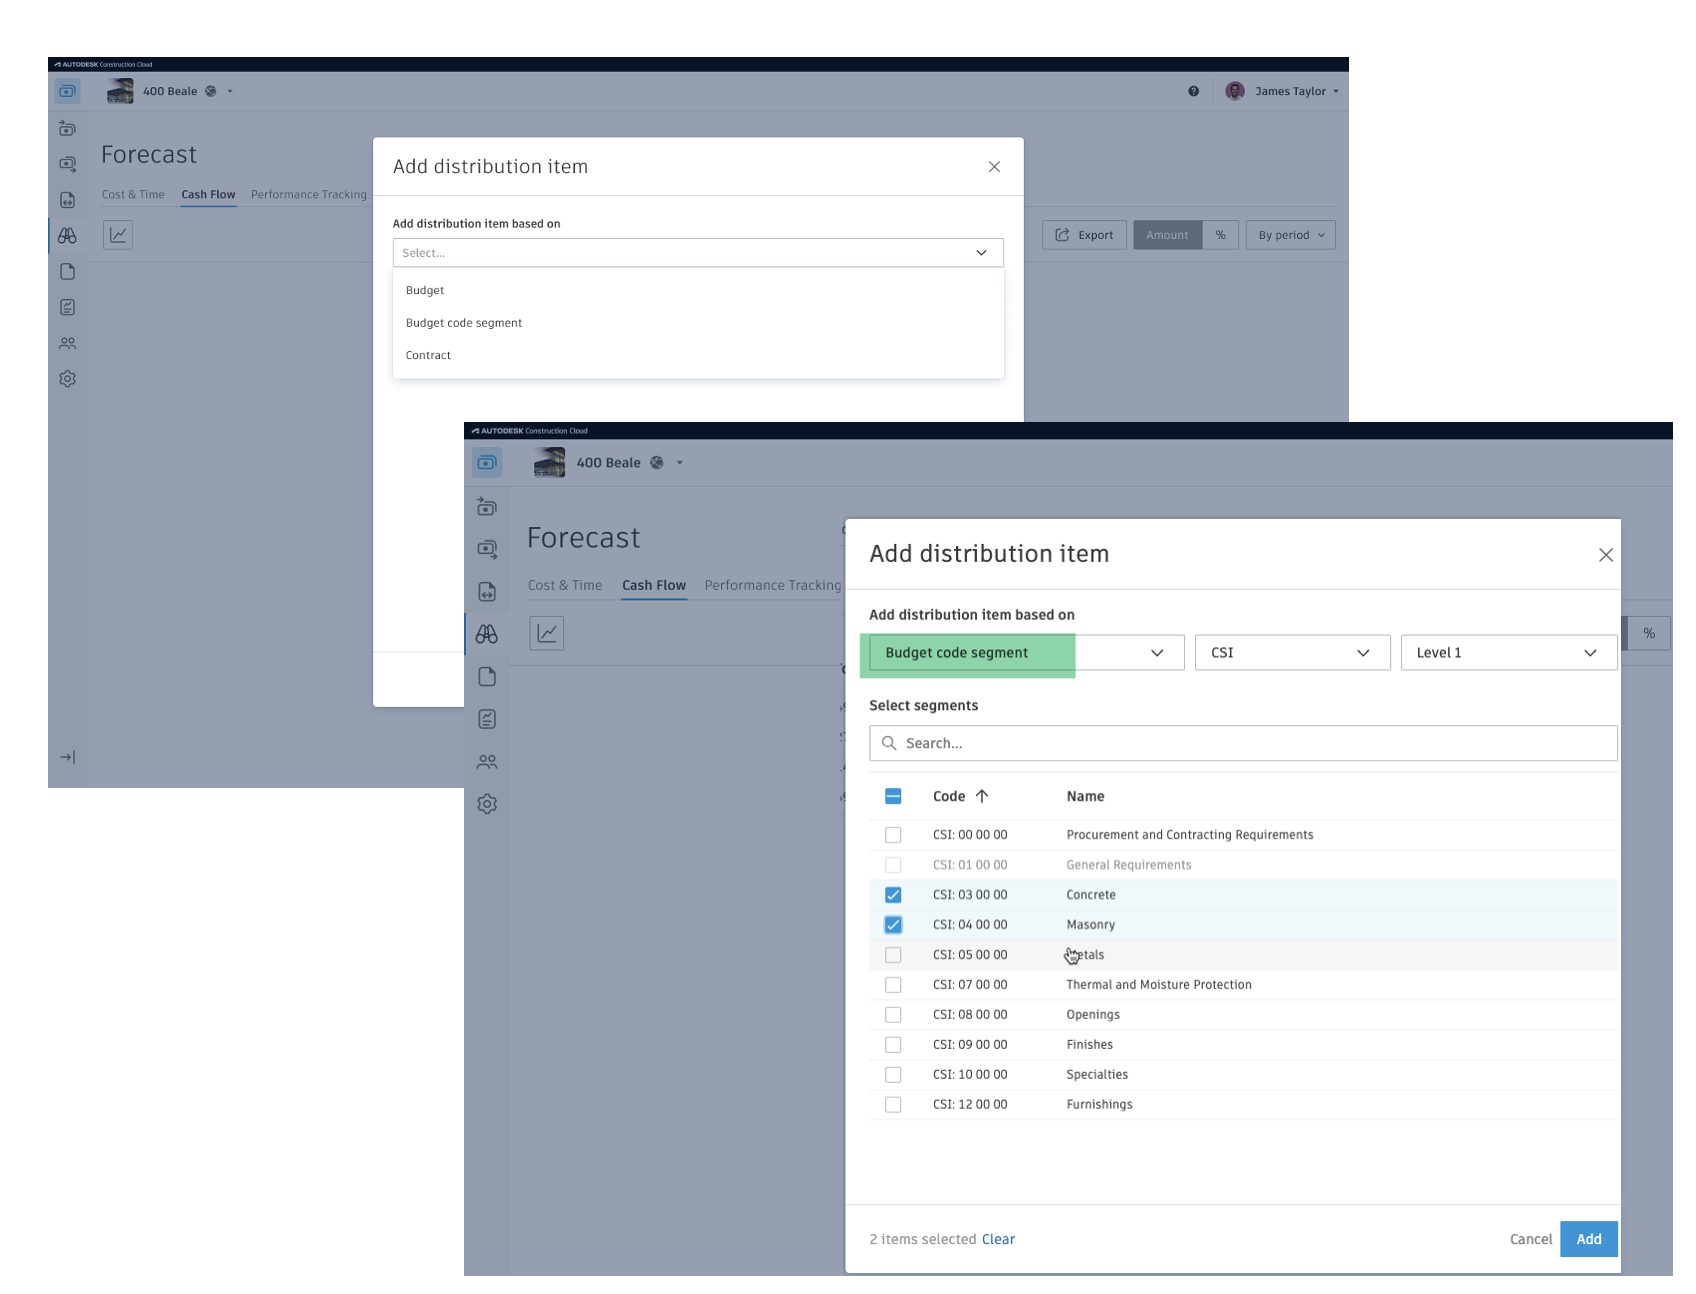Viewport: 1696px width, 1294px height.
Task: Check the Thermal and Moisture Protection checkbox
Action: 893,985
